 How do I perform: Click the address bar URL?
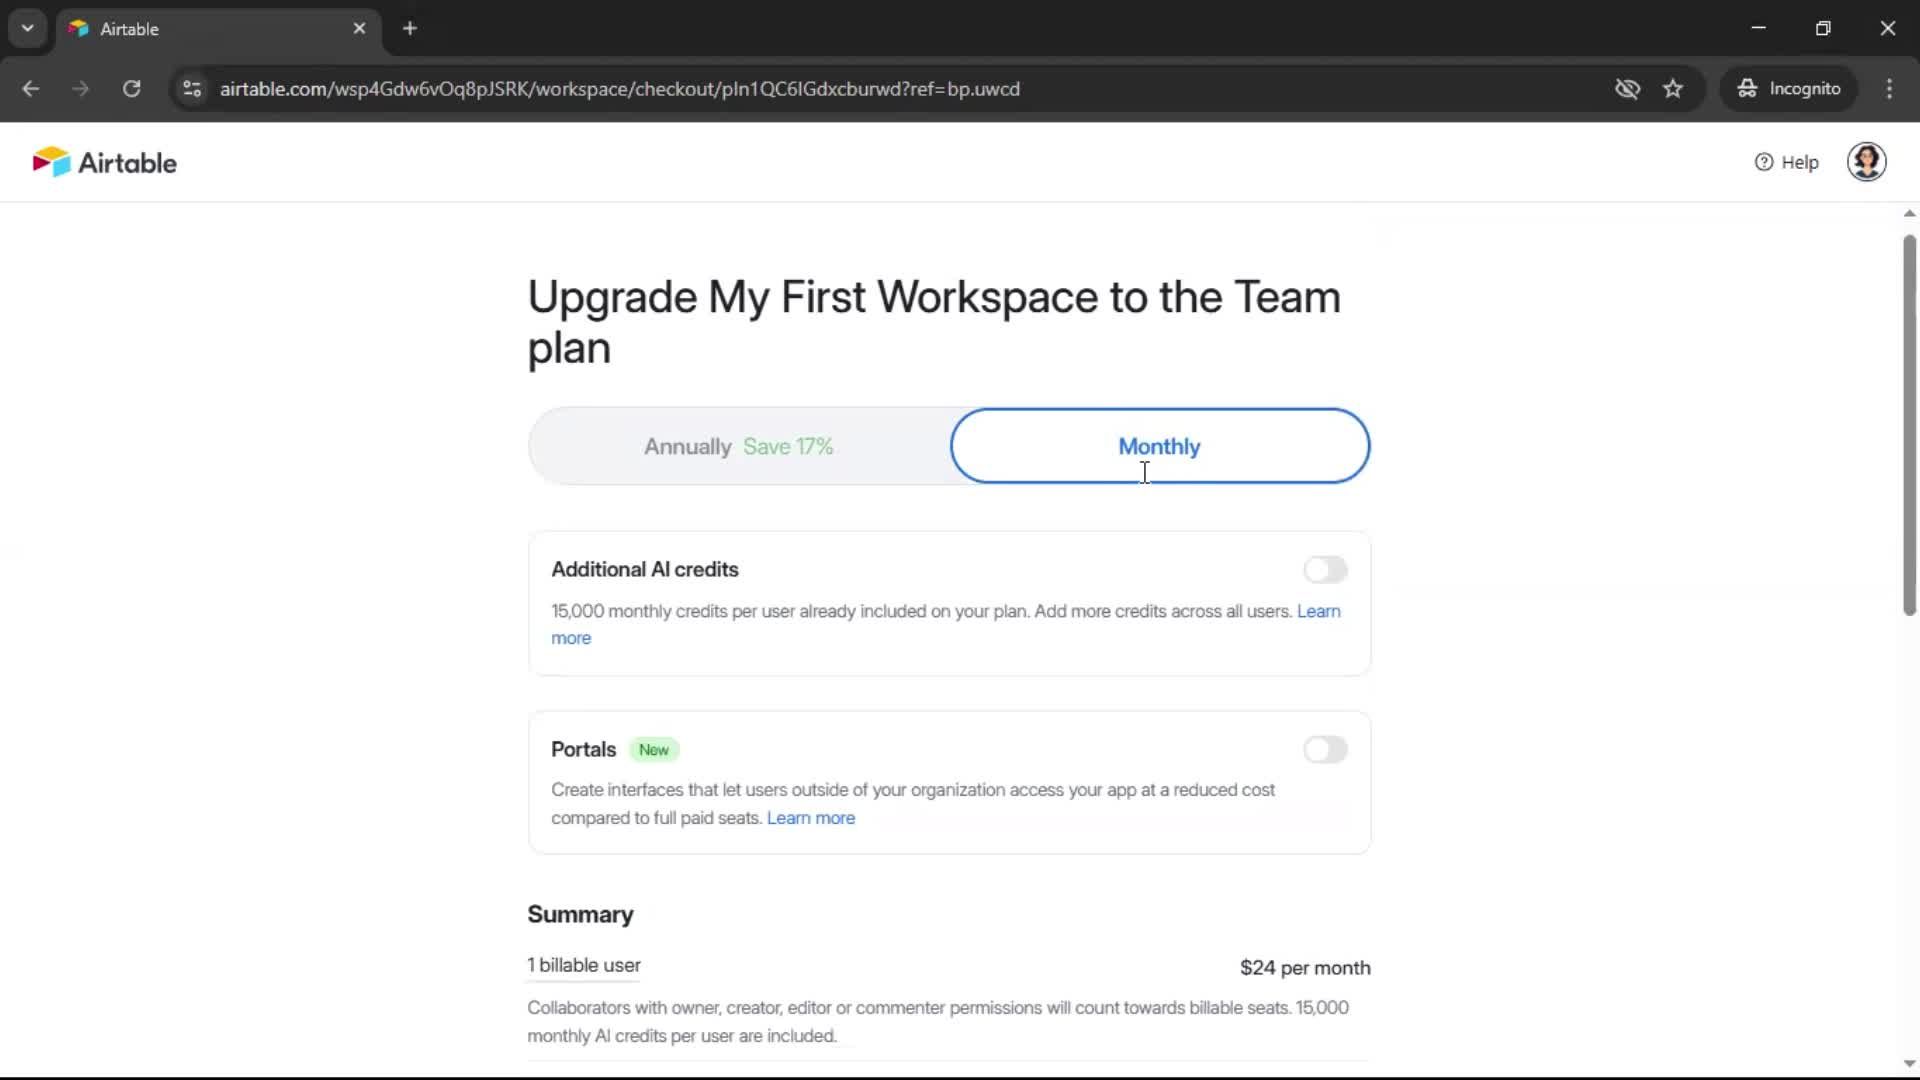(620, 89)
